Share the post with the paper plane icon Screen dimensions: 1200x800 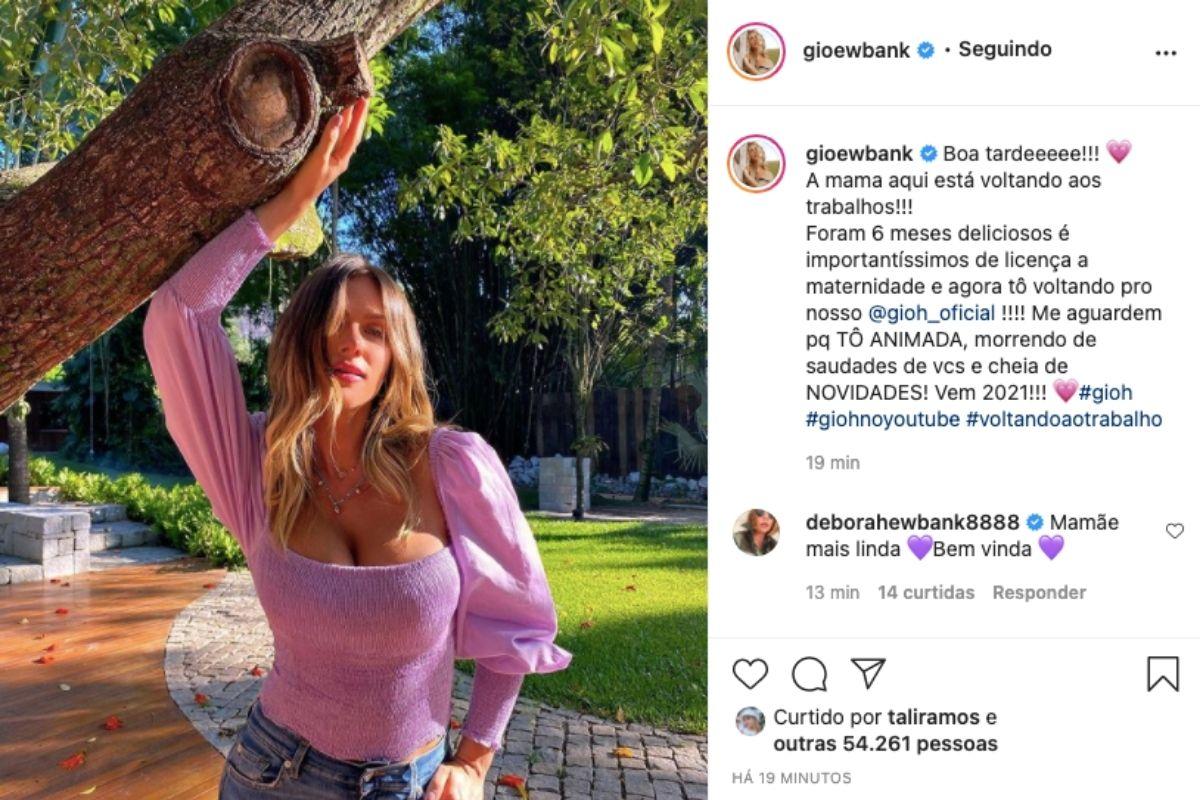coord(868,673)
